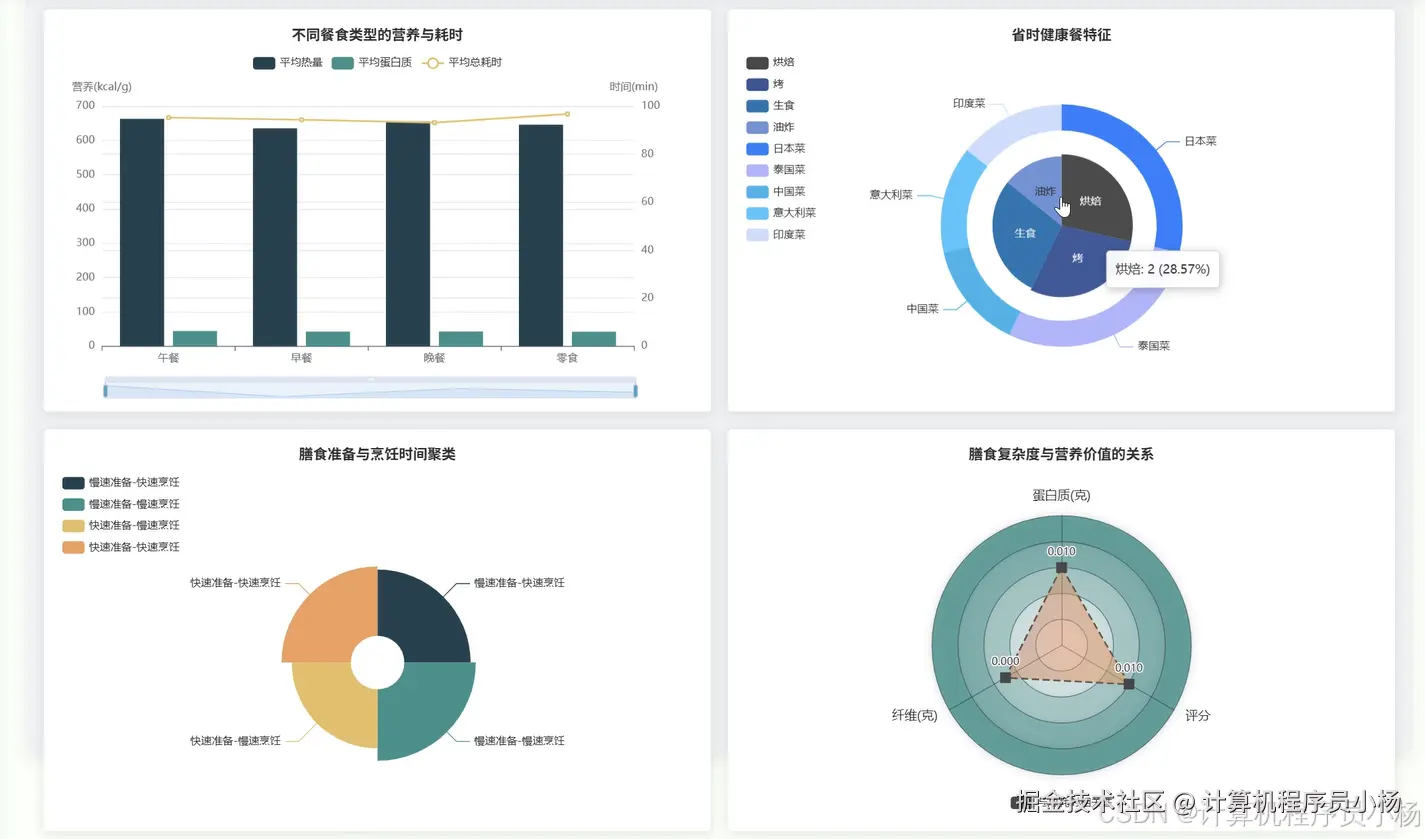Toggle 生食 legend entry
The height and width of the screenshot is (839, 1425).
pyautogui.click(x=770, y=105)
